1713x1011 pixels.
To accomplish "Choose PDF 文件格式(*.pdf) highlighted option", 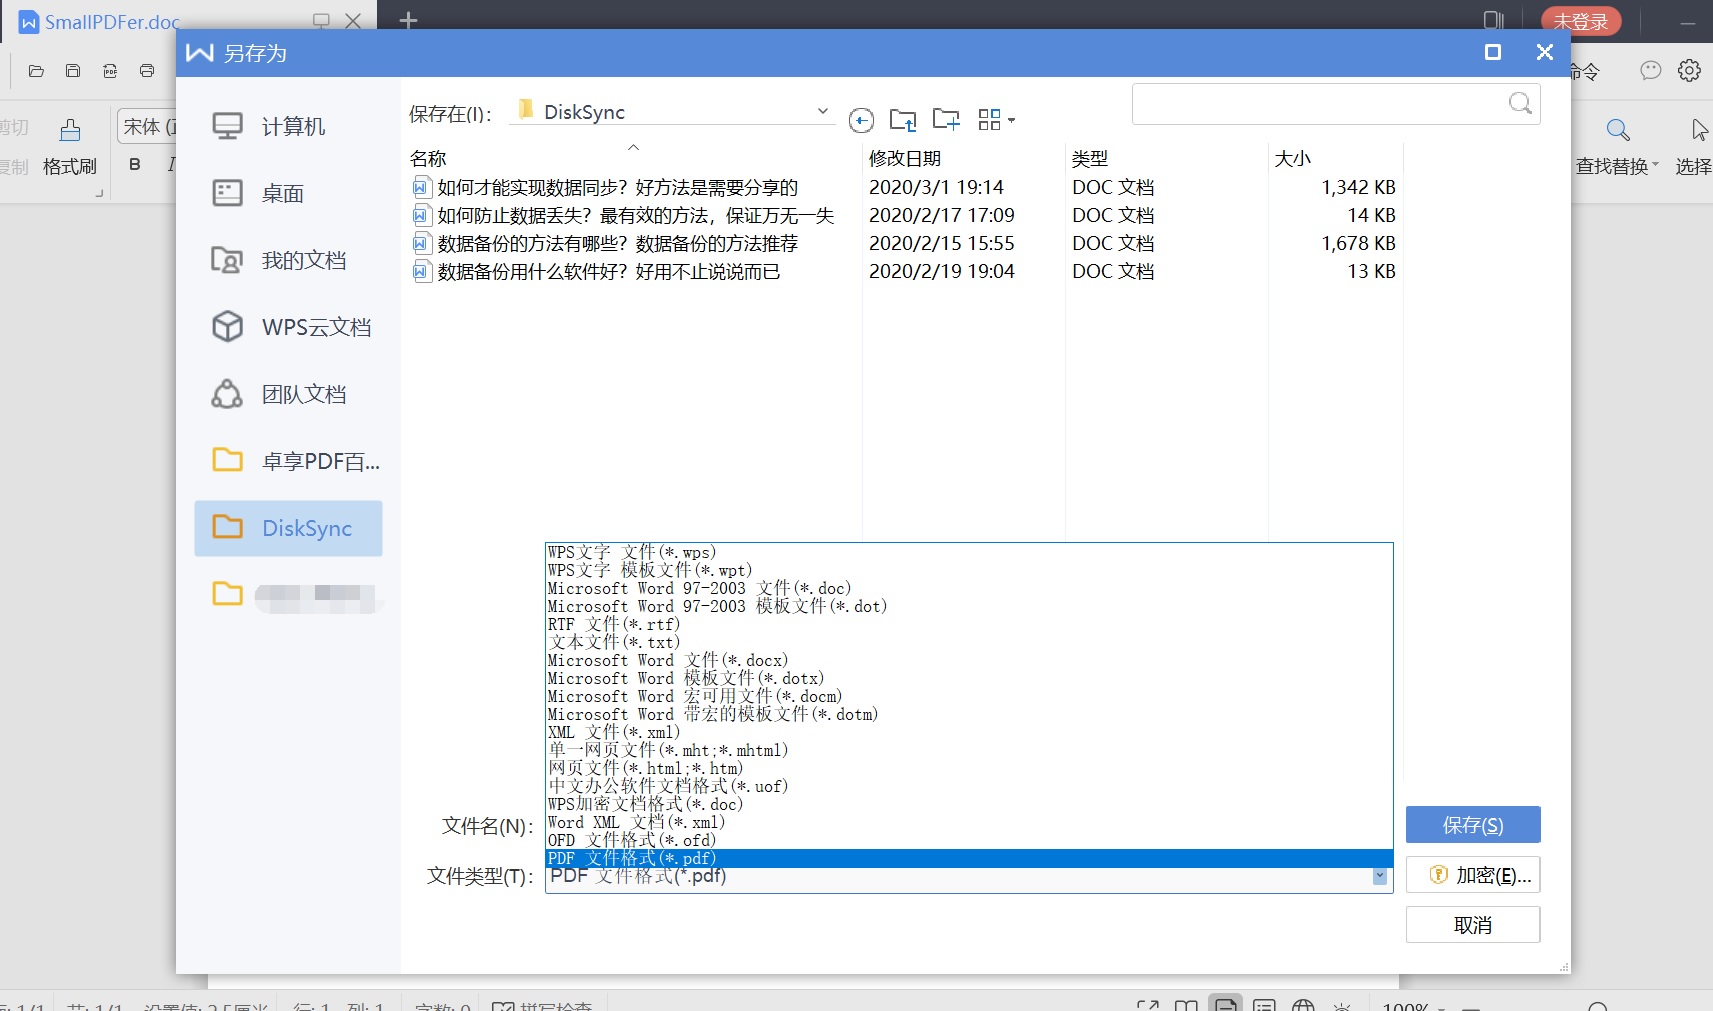I will 969,858.
